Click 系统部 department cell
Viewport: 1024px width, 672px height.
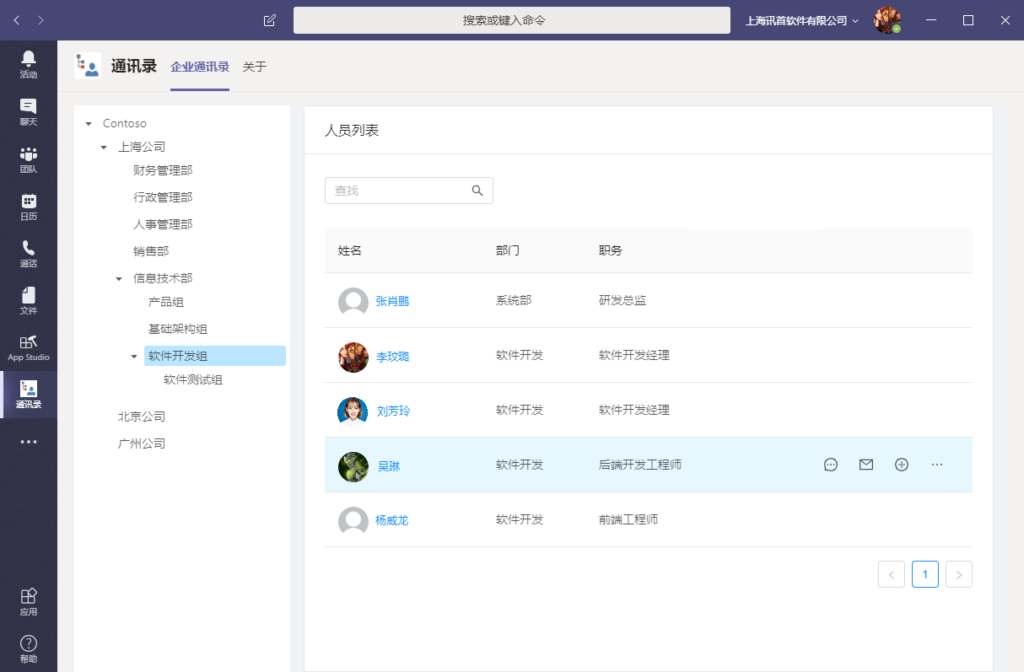(513, 300)
